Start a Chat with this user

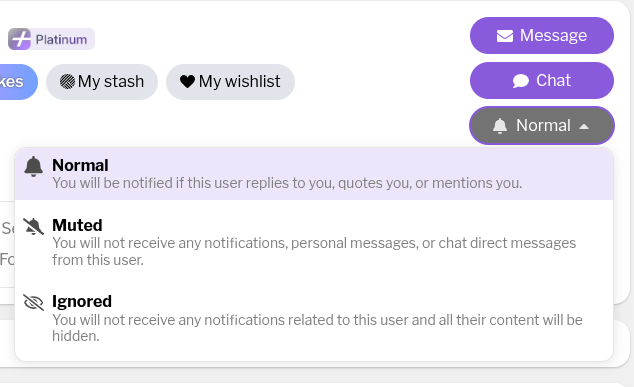click(542, 80)
